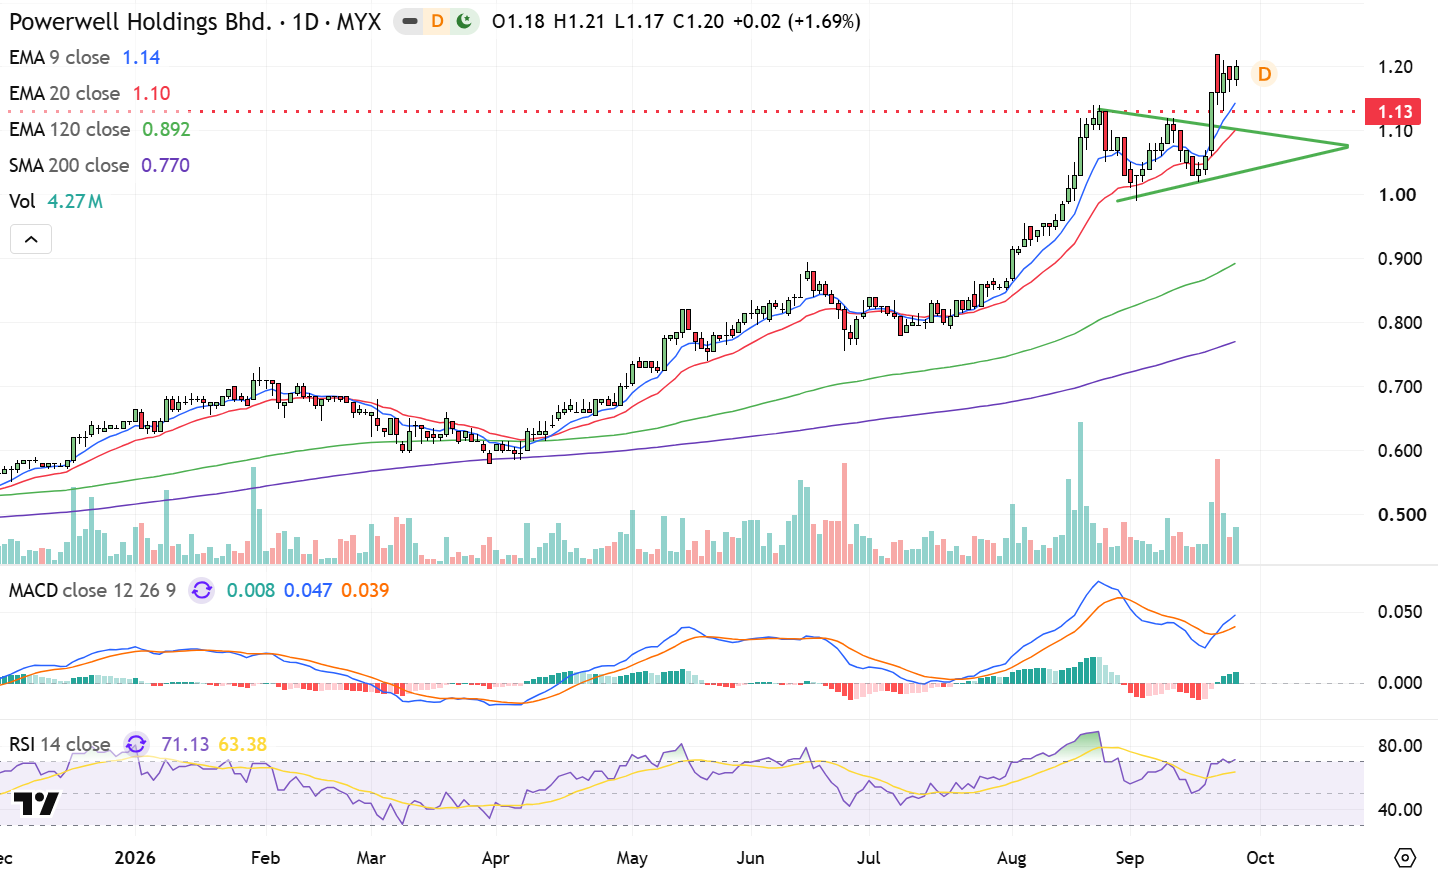Click the RSI 14 close legend
The image size is (1438, 874).
59,744
